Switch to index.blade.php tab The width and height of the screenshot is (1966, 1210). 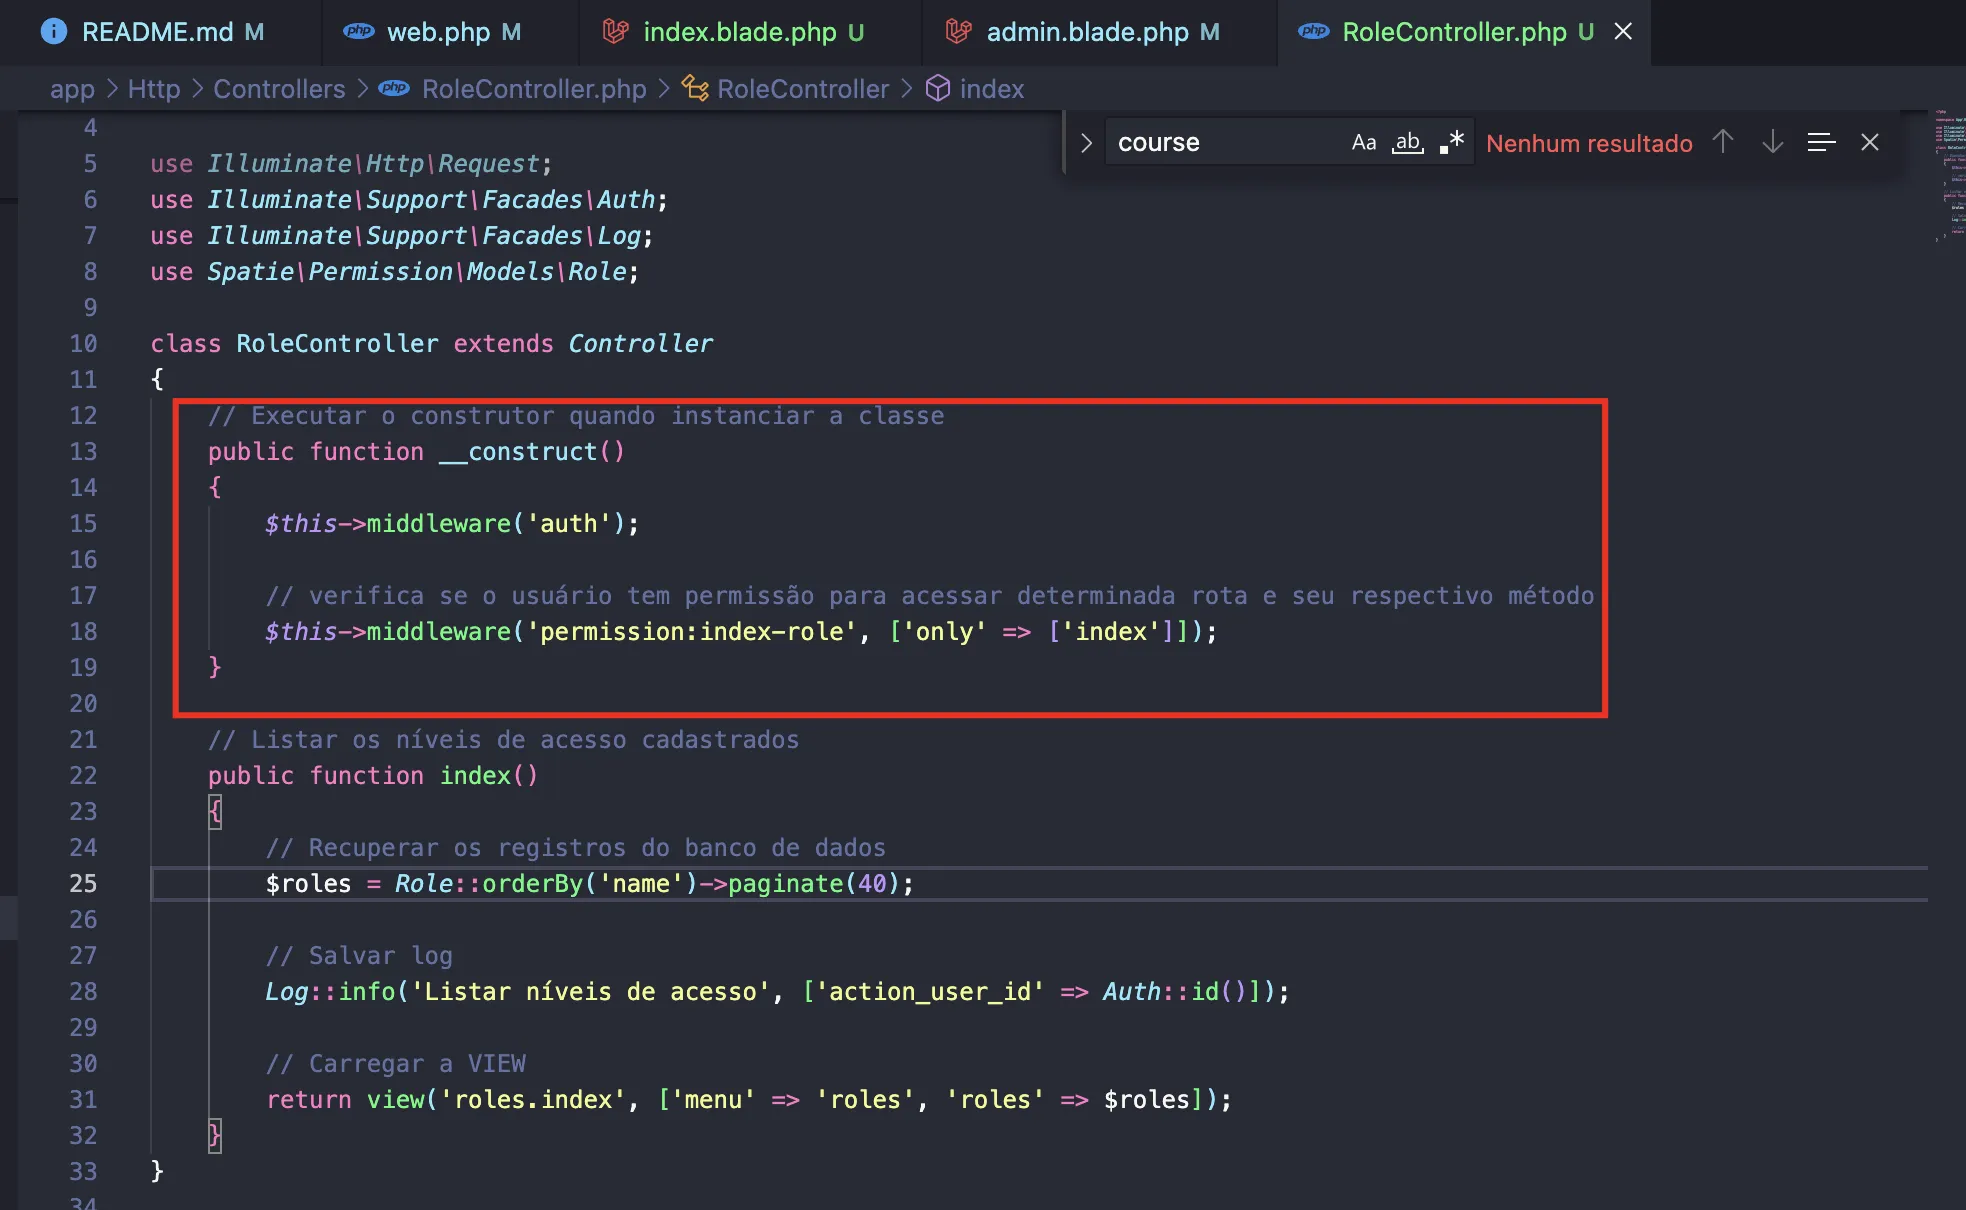click(x=739, y=32)
